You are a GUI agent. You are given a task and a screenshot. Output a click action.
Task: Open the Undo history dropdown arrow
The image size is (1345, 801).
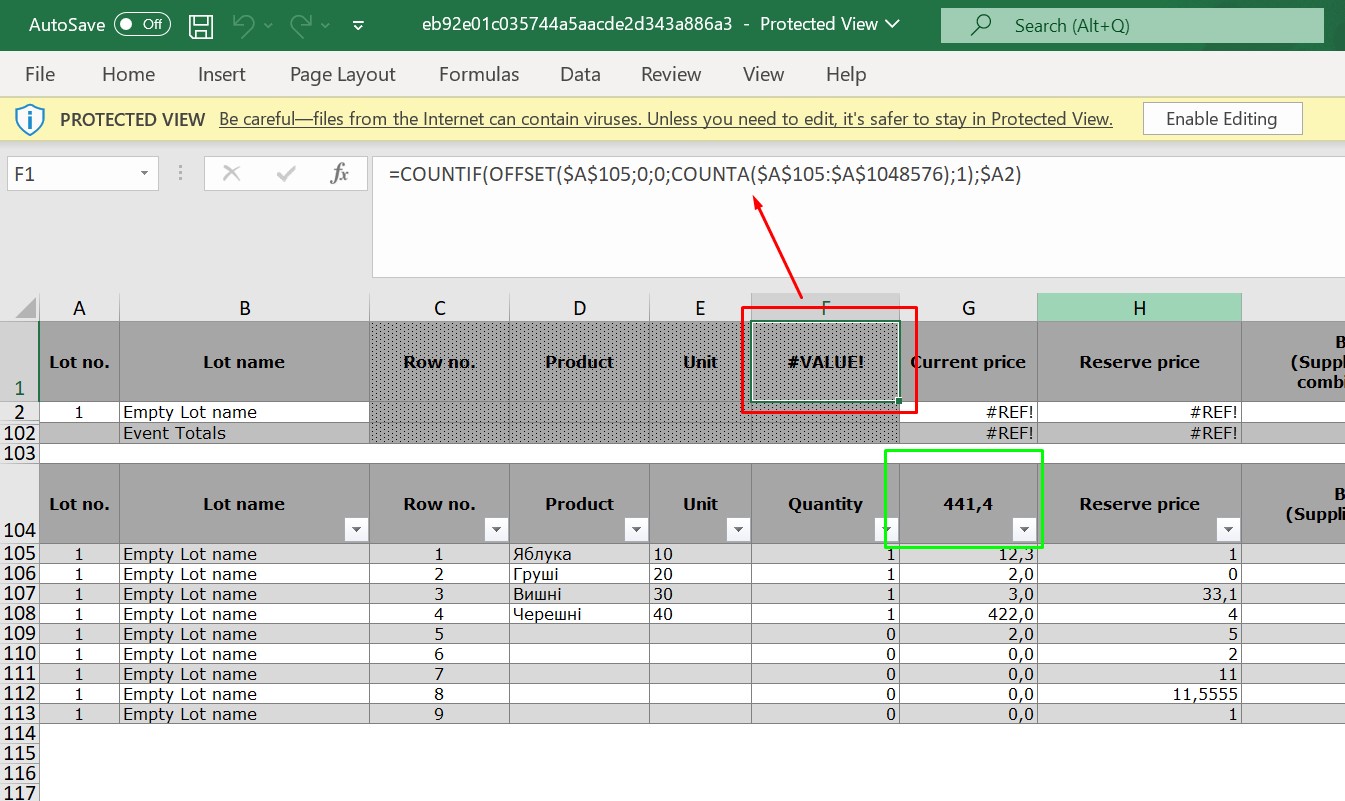tap(268, 26)
